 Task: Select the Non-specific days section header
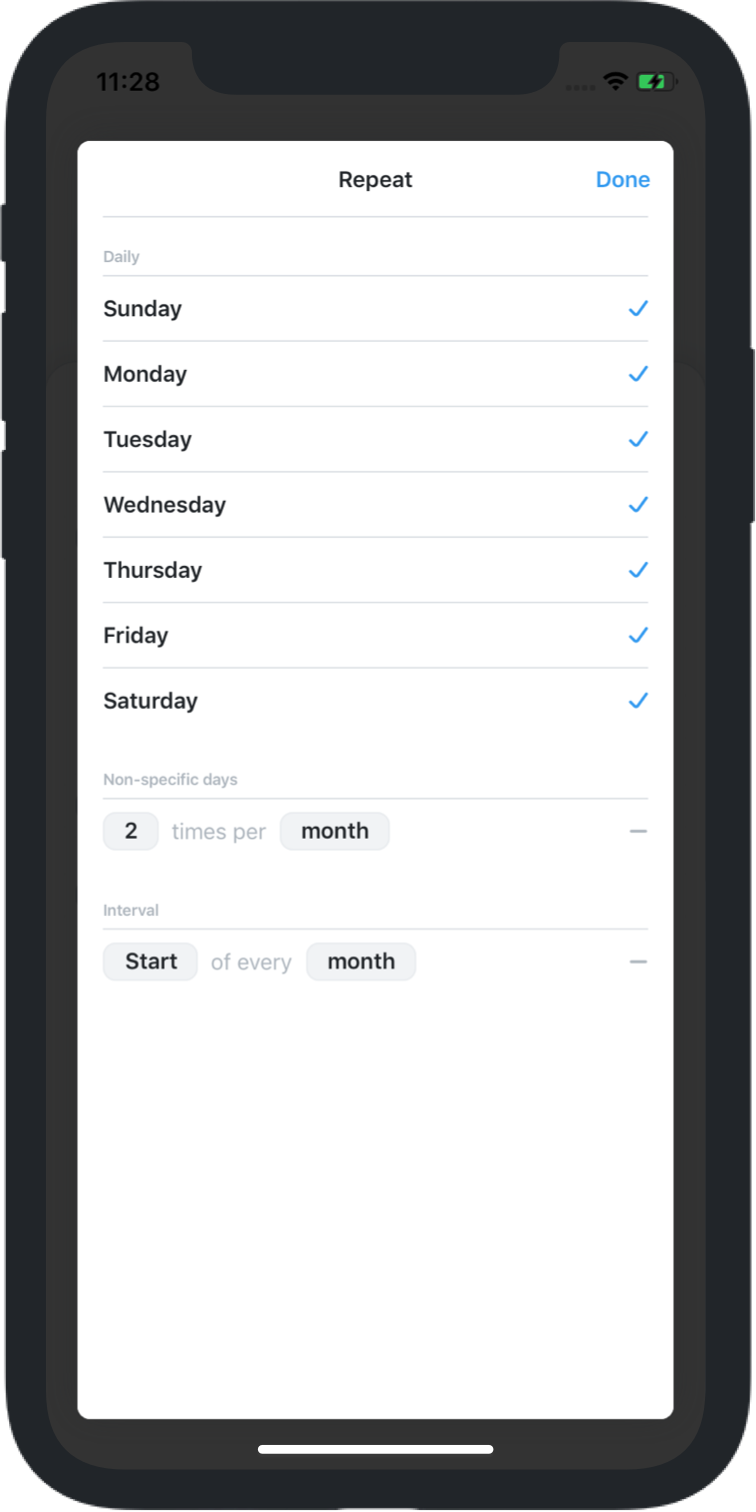tap(171, 779)
